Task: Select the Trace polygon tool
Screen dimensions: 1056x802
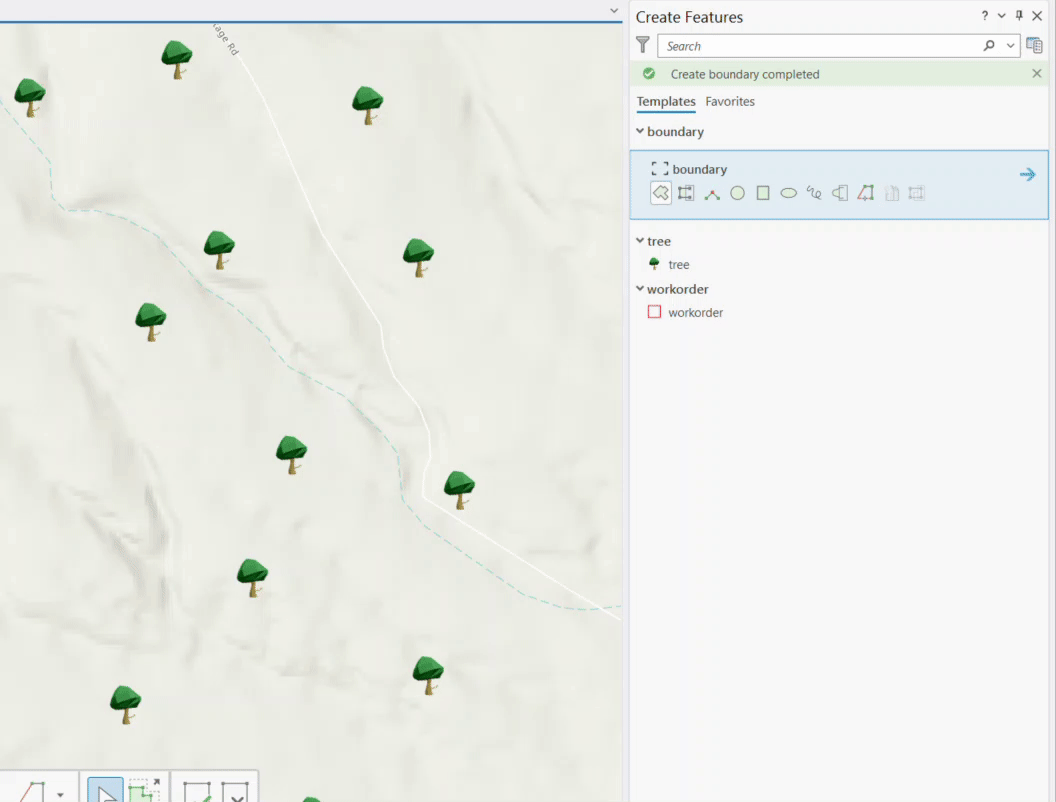Action: click(x=865, y=193)
